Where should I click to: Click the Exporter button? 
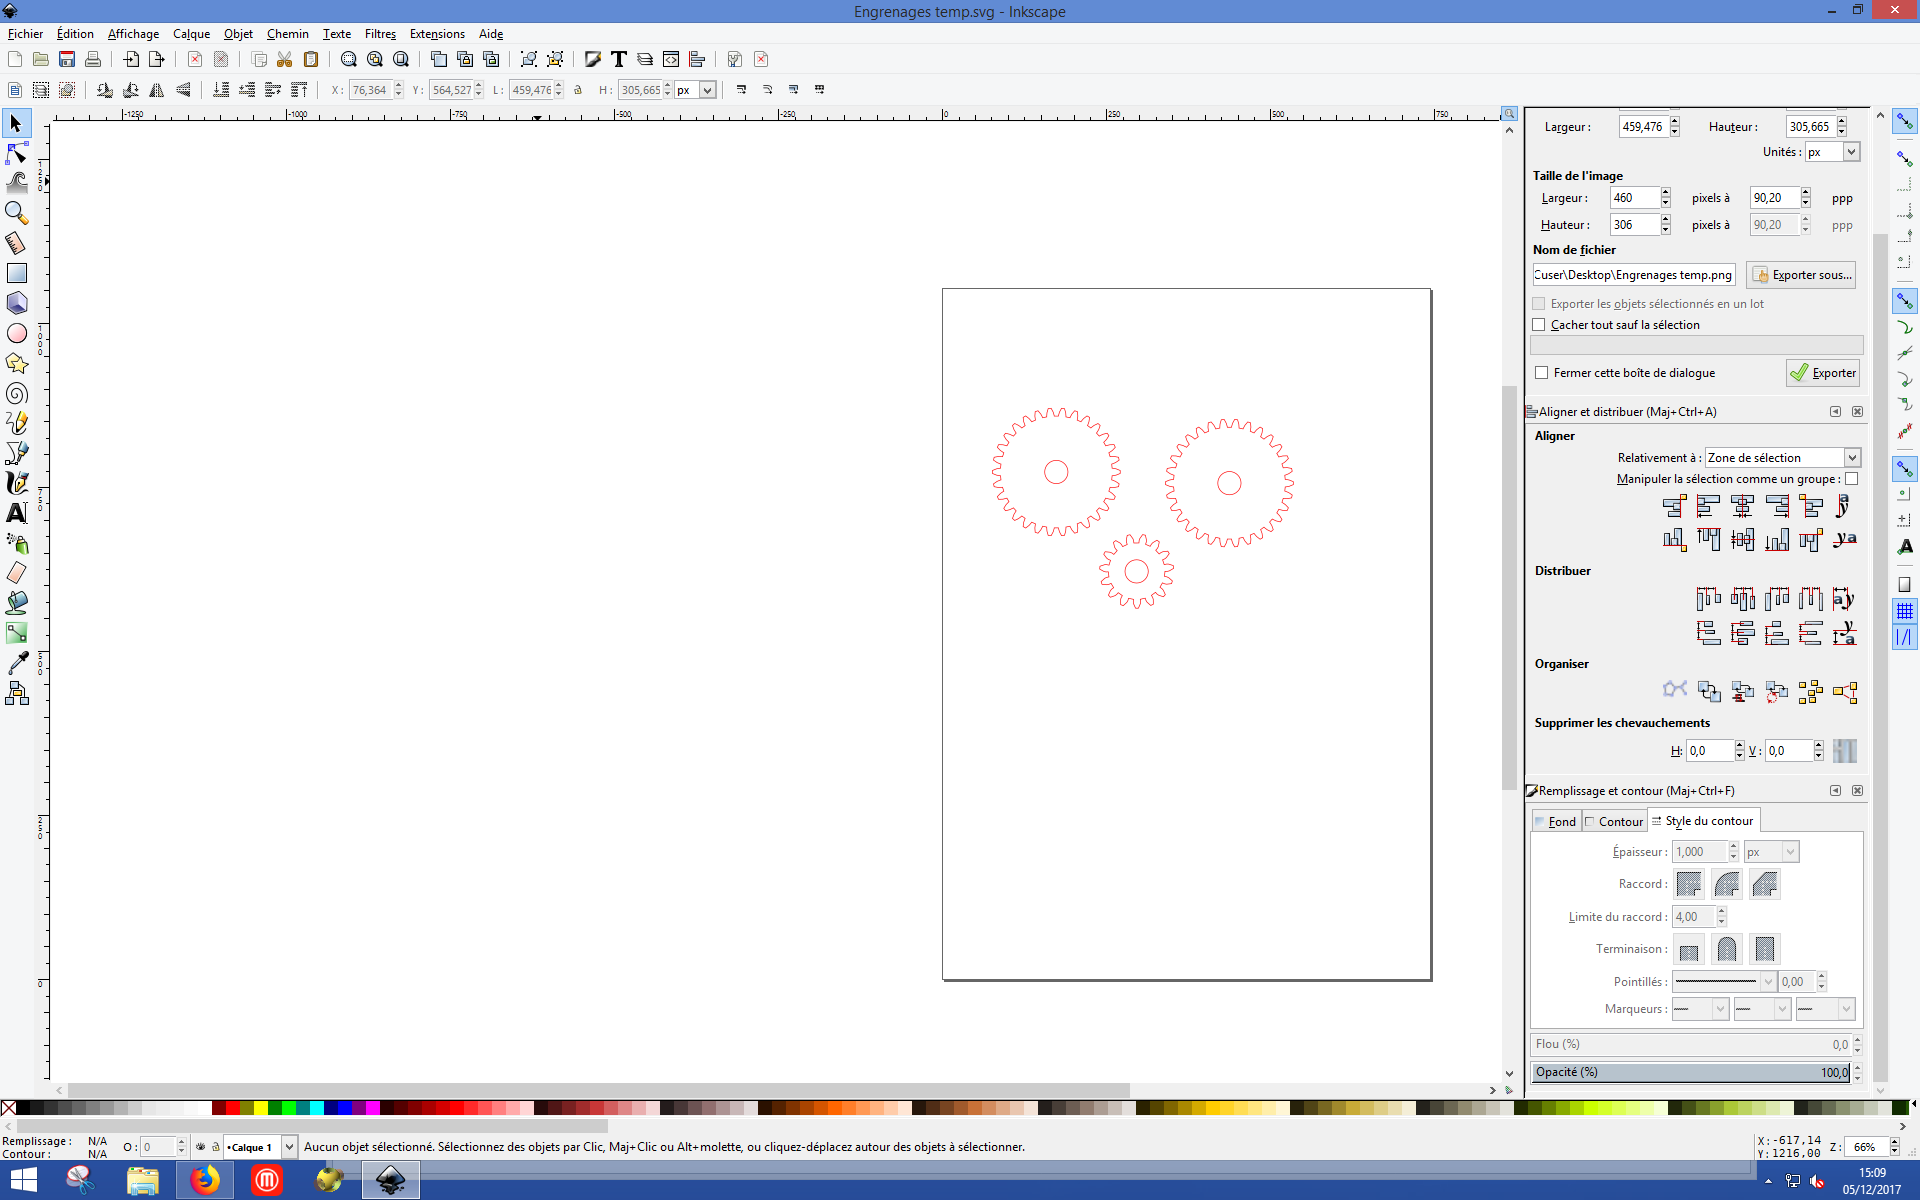pyautogui.click(x=1822, y=373)
